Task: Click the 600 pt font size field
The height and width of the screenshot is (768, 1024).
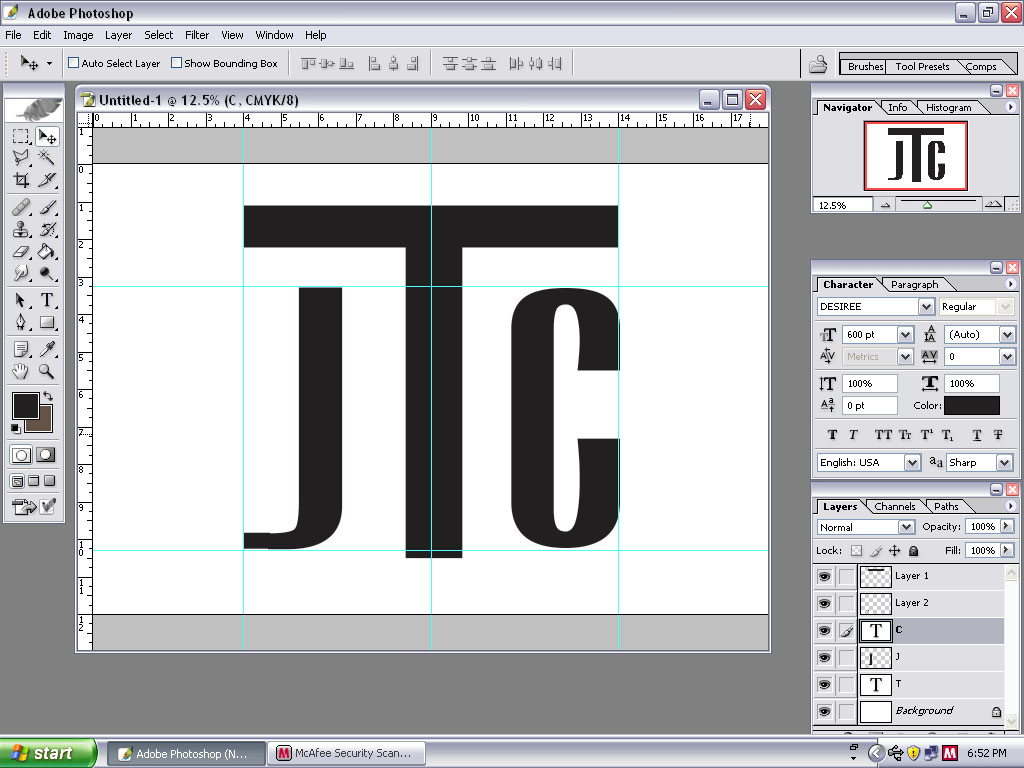Action: (x=868, y=335)
